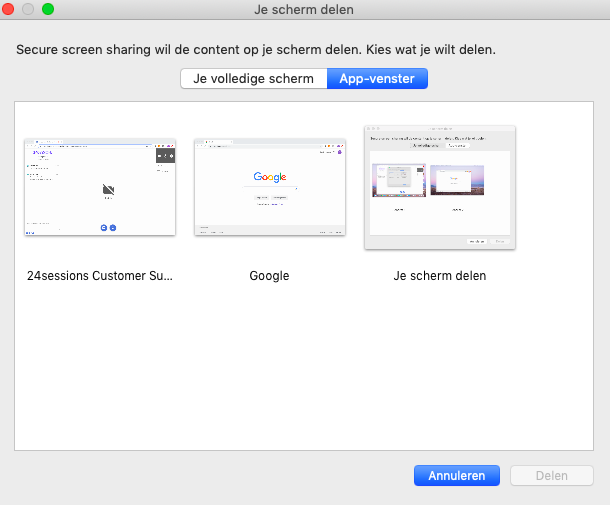Click the Google search bar in preview

point(270,187)
